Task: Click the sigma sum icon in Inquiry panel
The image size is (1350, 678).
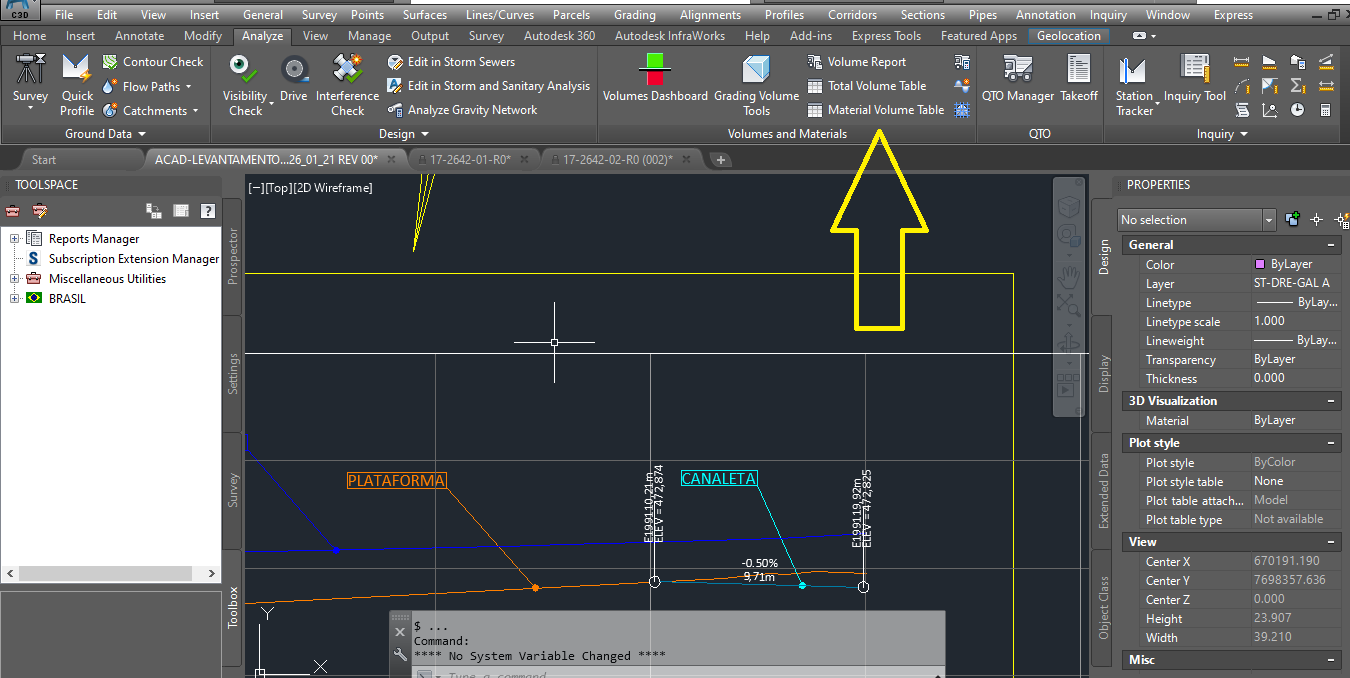Action: 1298,86
